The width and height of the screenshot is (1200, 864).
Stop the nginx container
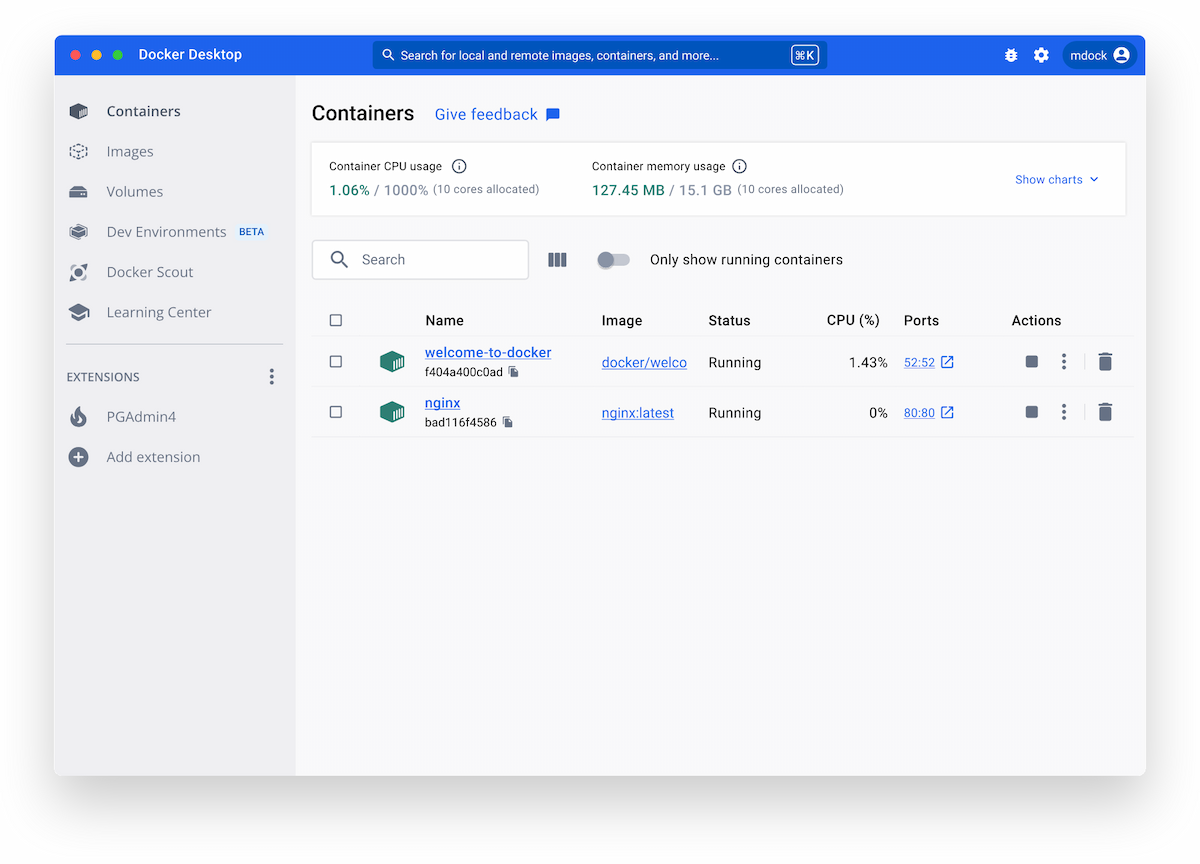tap(1031, 412)
